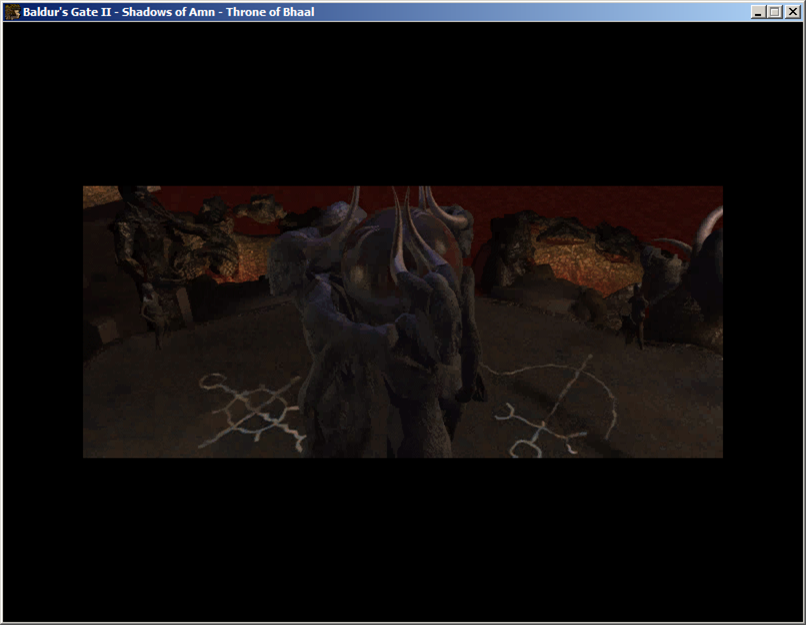Click the Baldur's Gate II title bar icon

pyautogui.click(x=12, y=12)
